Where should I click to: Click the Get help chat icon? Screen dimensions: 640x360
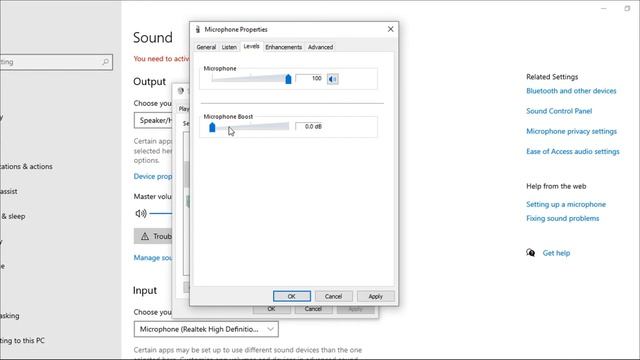[530, 253]
